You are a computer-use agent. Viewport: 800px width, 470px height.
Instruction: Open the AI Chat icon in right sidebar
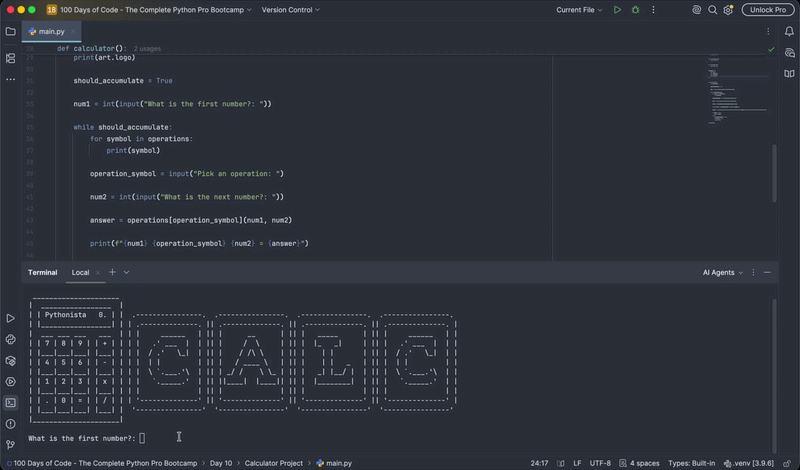point(789,53)
